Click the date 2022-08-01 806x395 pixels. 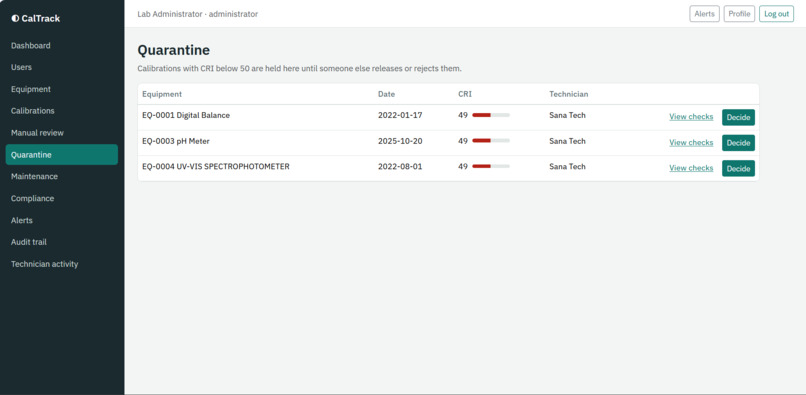pos(400,167)
